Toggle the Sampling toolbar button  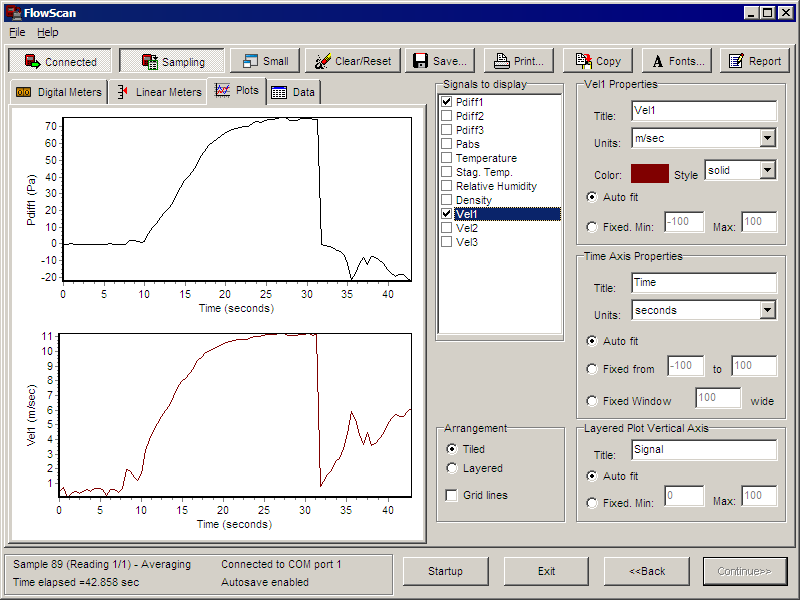(172, 61)
